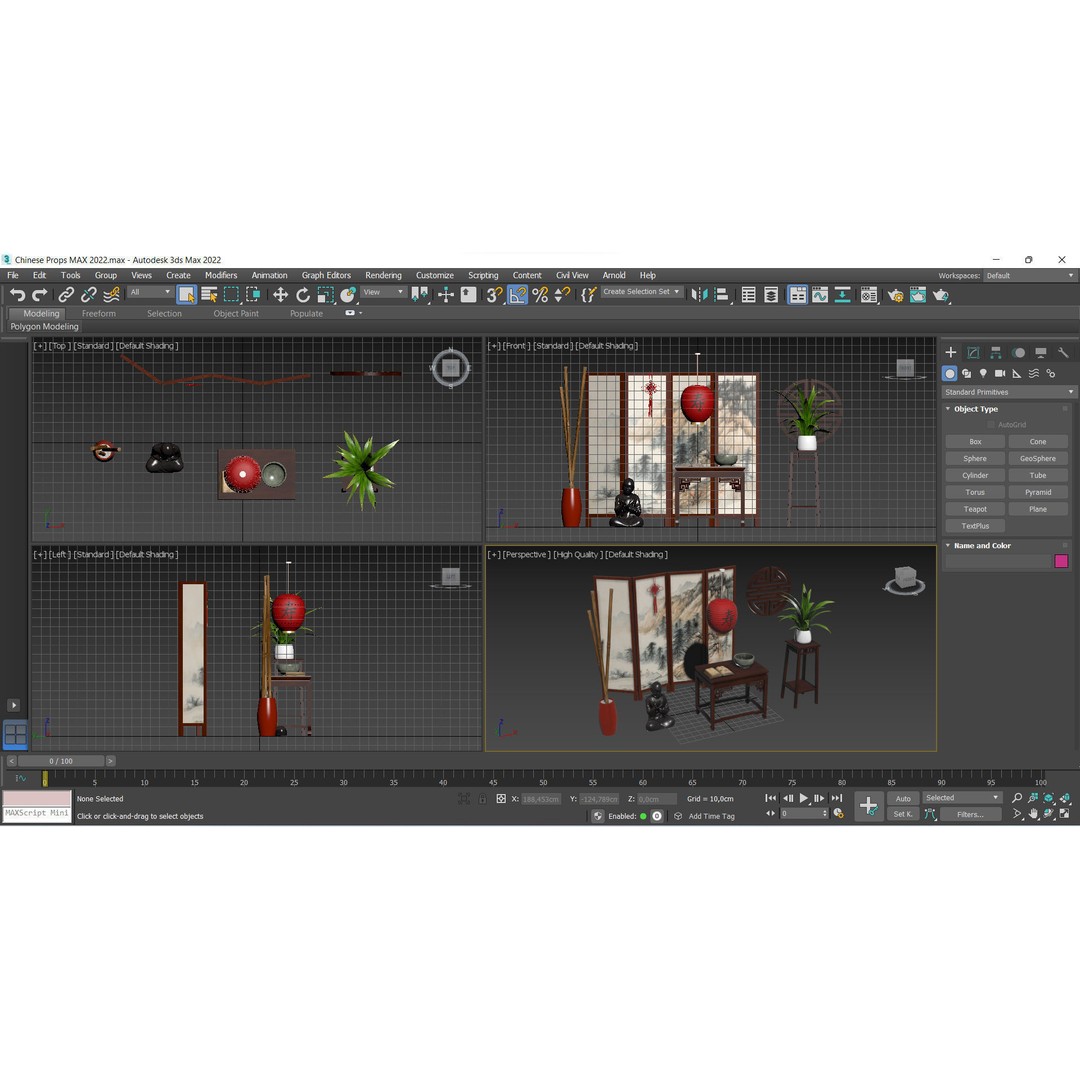The height and width of the screenshot is (1080, 1080).
Task: Toggle the Scene Explorer
Action: [748, 295]
